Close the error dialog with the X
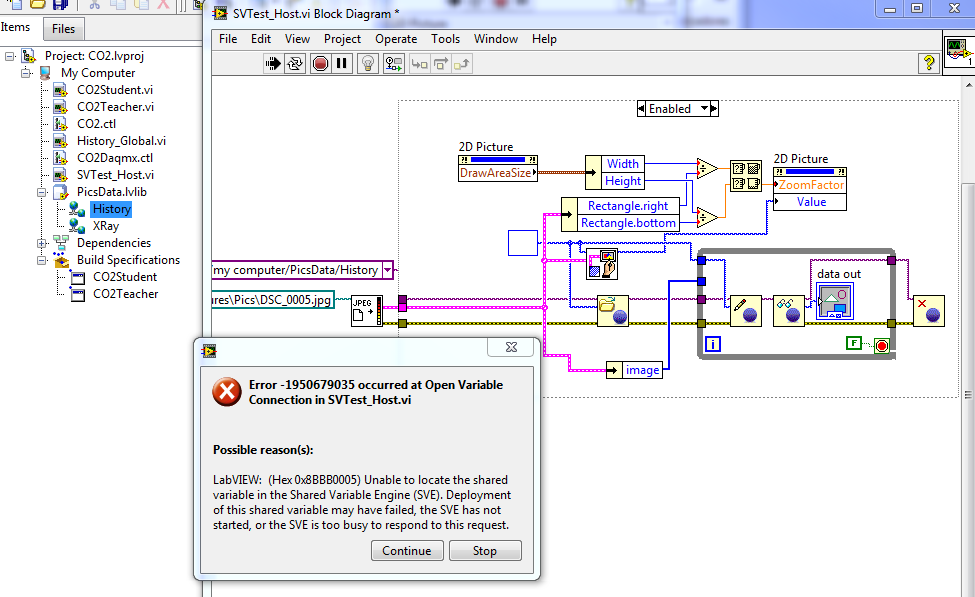The height and width of the screenshot is (597, 975). [x=511, y=347]
